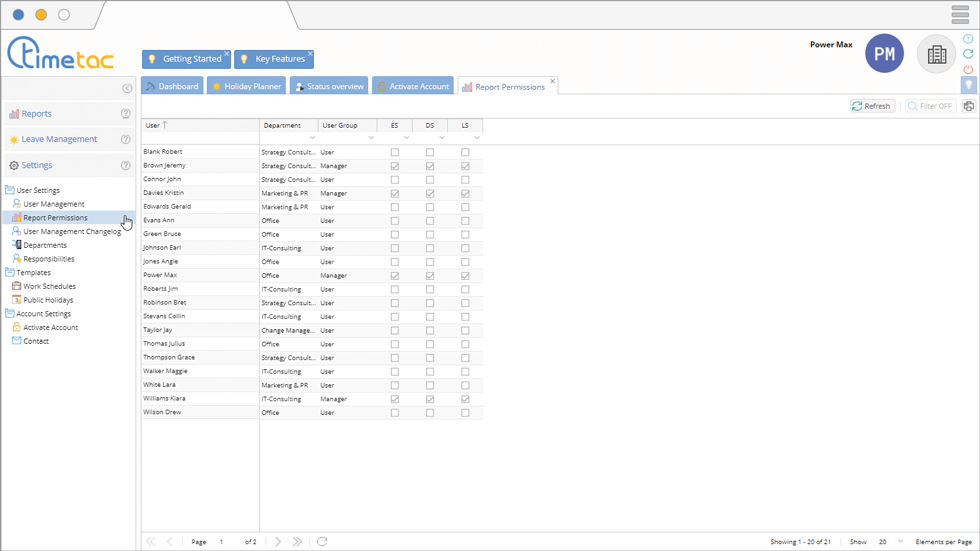980x551 pixels.
Task: Go to the first page of the table
Action: point(151,542)
